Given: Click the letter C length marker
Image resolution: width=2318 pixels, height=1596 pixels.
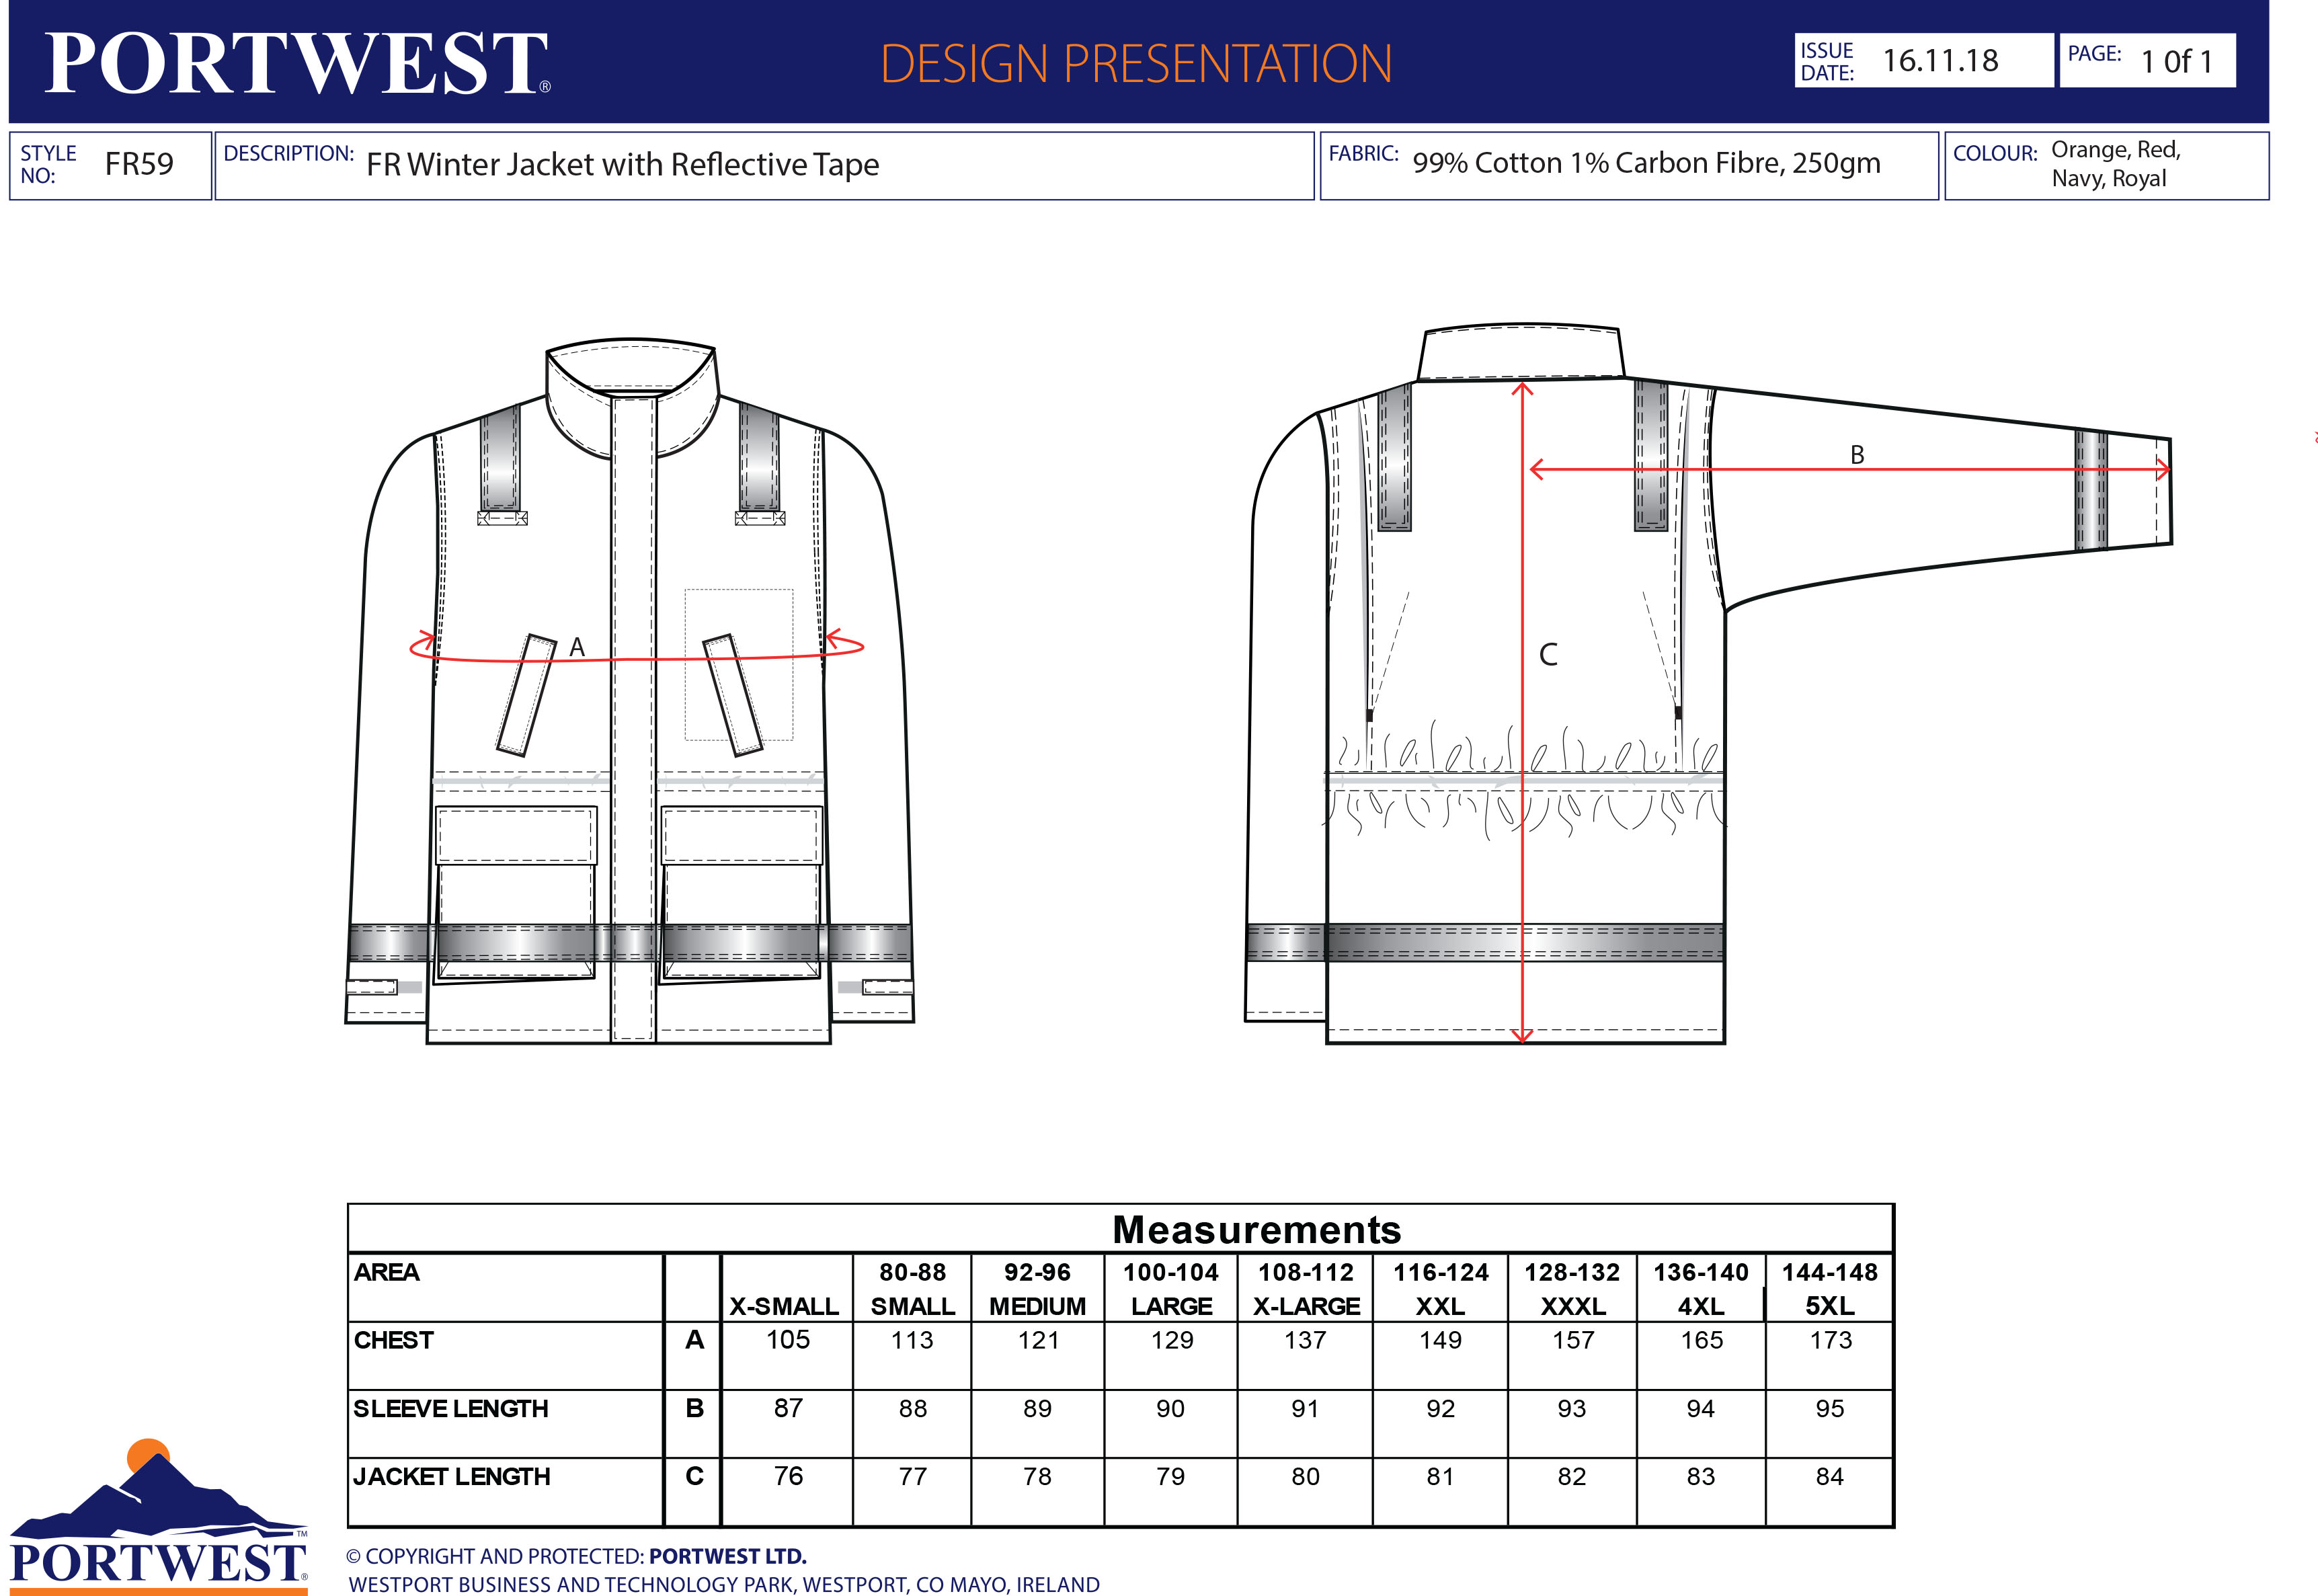Looking at the screenshot, I should pyautogui.click(x=1548, y=654).
